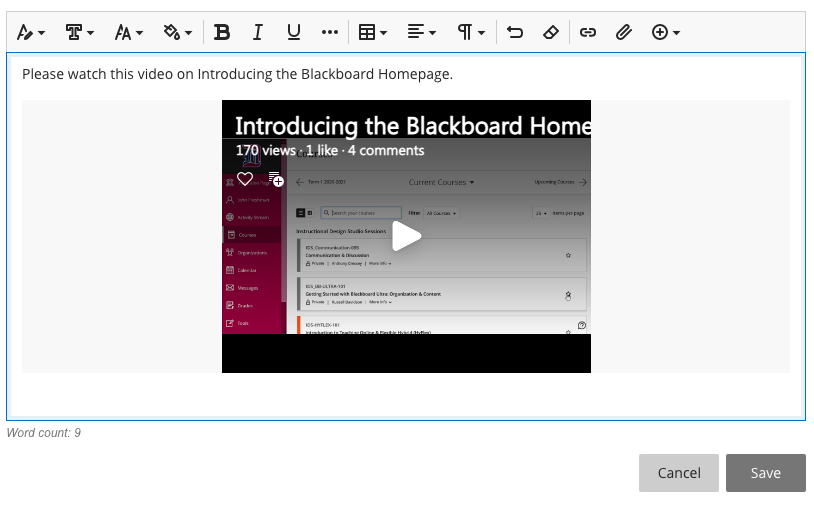Screen dimensions: 814x520
Task: Clear formatting with the eraser icon
Action: click(x=551, y=32)
